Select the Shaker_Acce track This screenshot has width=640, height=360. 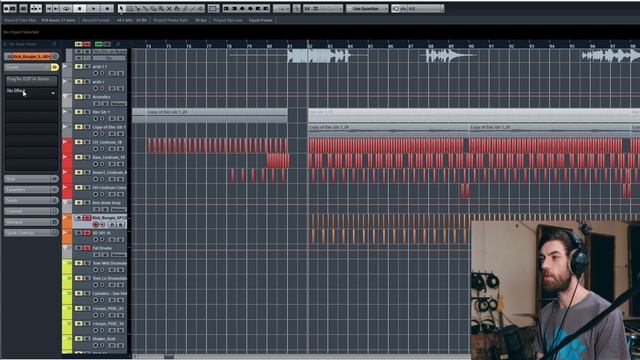pyautogui.click(x=104, y=339)
